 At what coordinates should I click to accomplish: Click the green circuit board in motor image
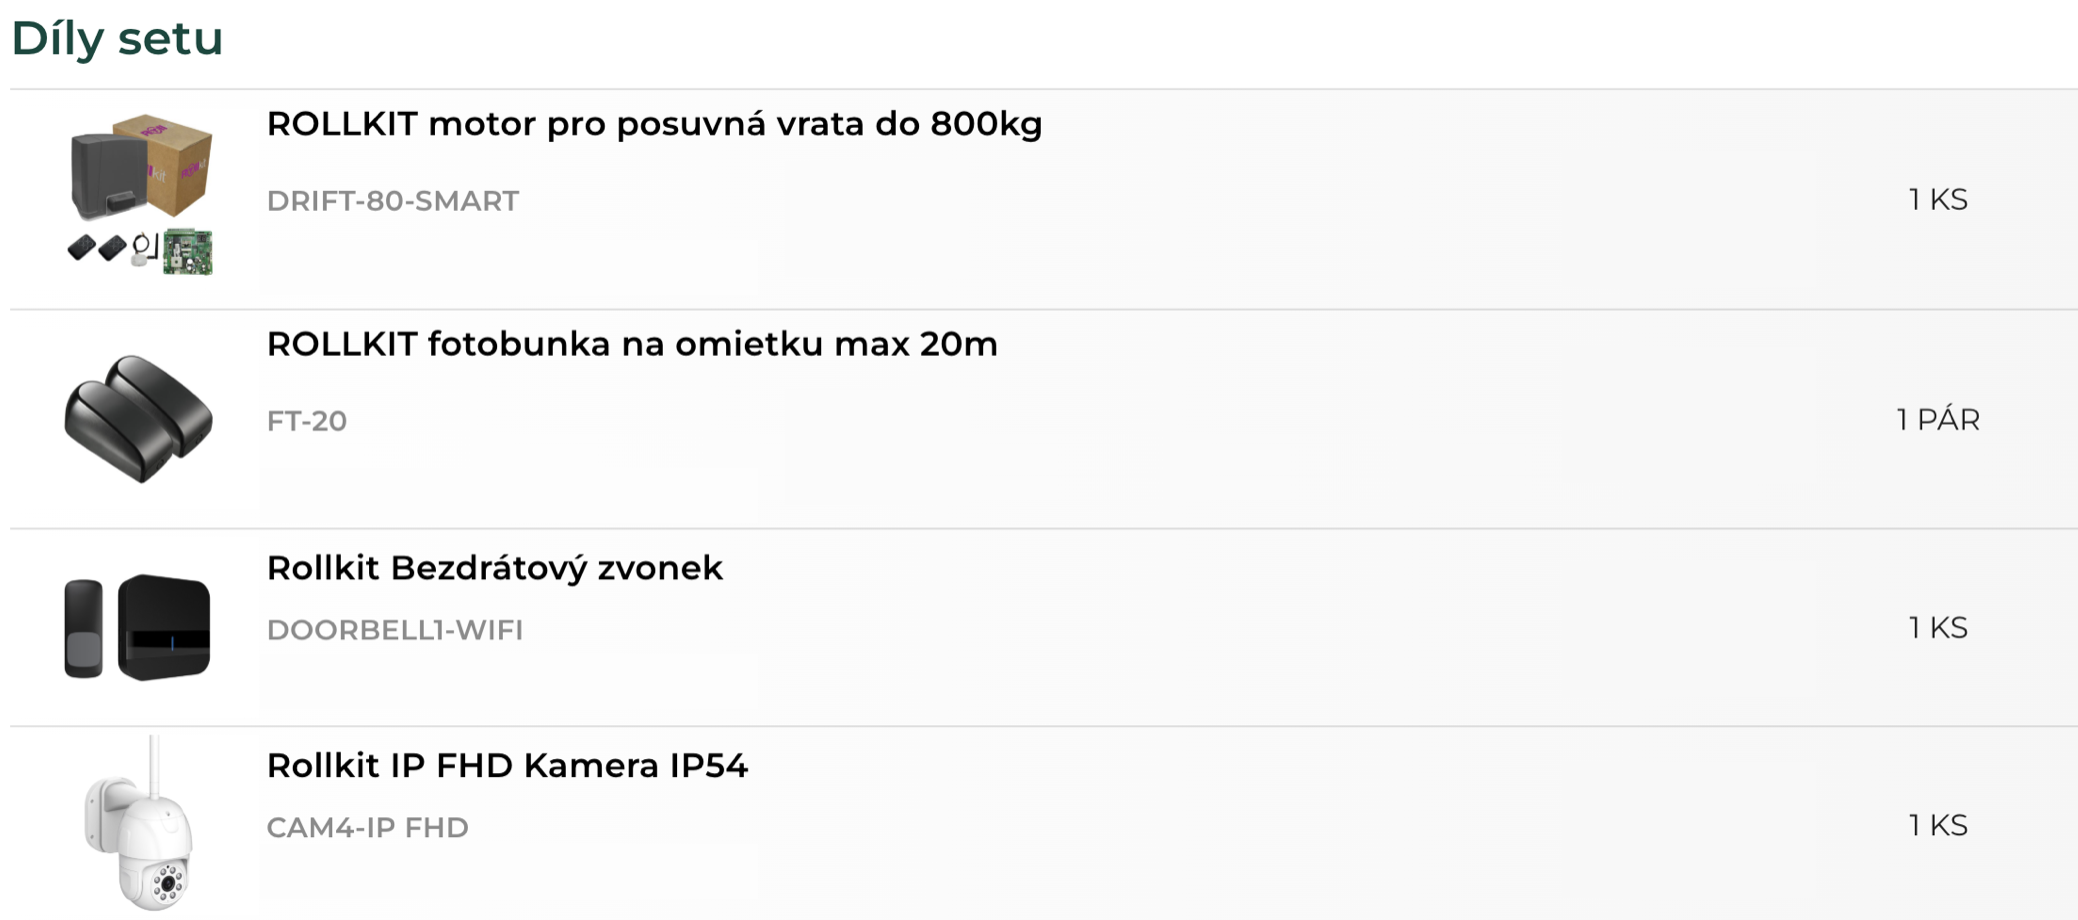click(188, 252)
